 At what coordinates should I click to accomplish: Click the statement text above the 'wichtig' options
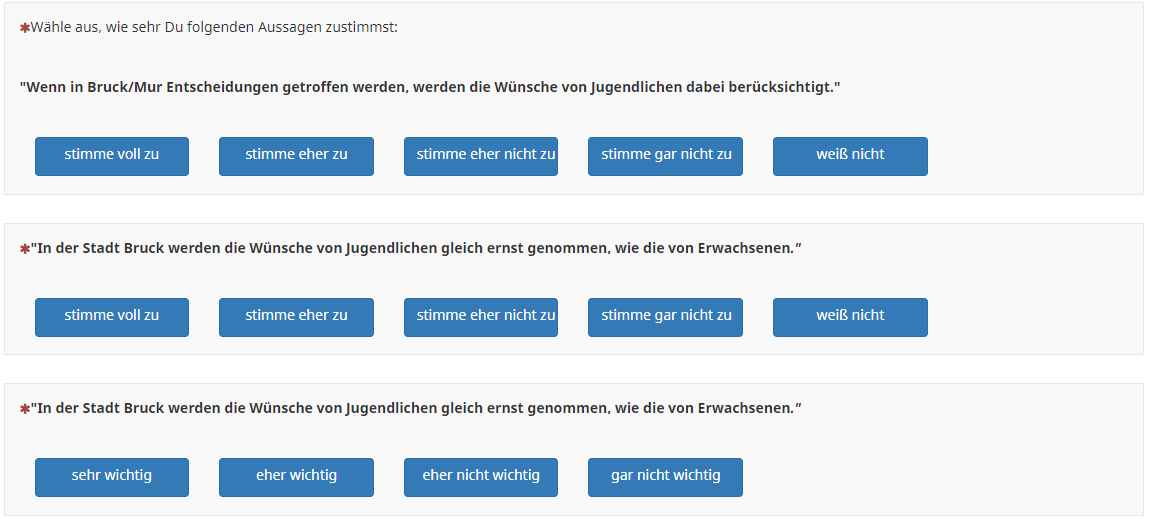point(416,408)
